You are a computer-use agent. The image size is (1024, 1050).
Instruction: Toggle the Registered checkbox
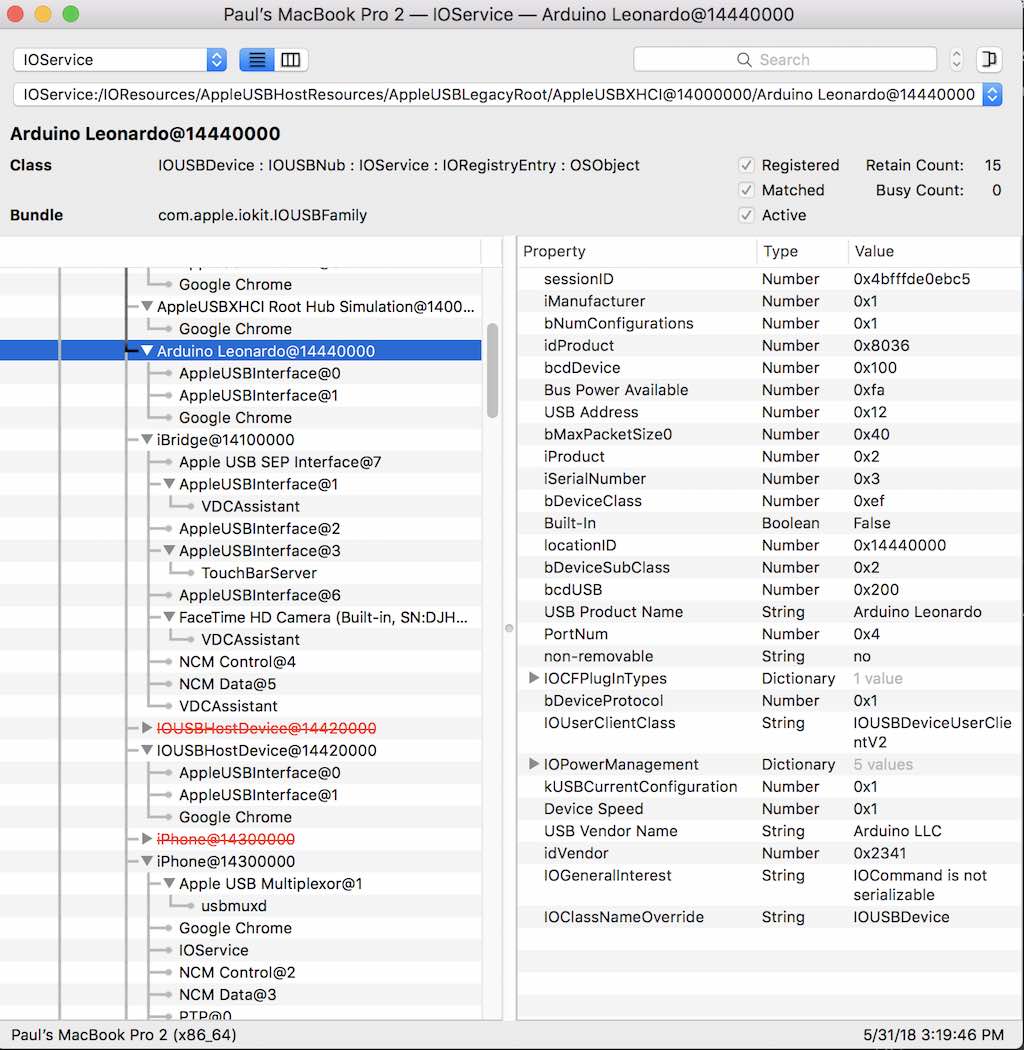(x=745, y=165)
